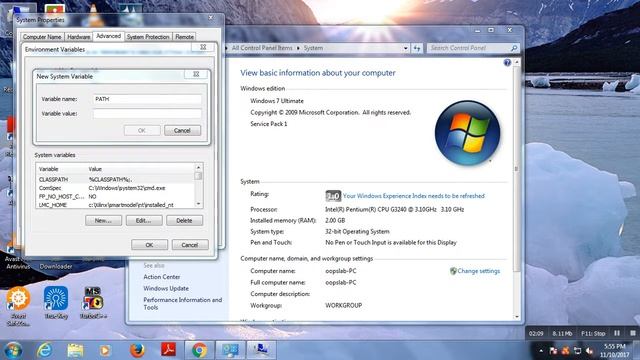
Task: Click the Variable column header
Action: click(x=61, y=169)
